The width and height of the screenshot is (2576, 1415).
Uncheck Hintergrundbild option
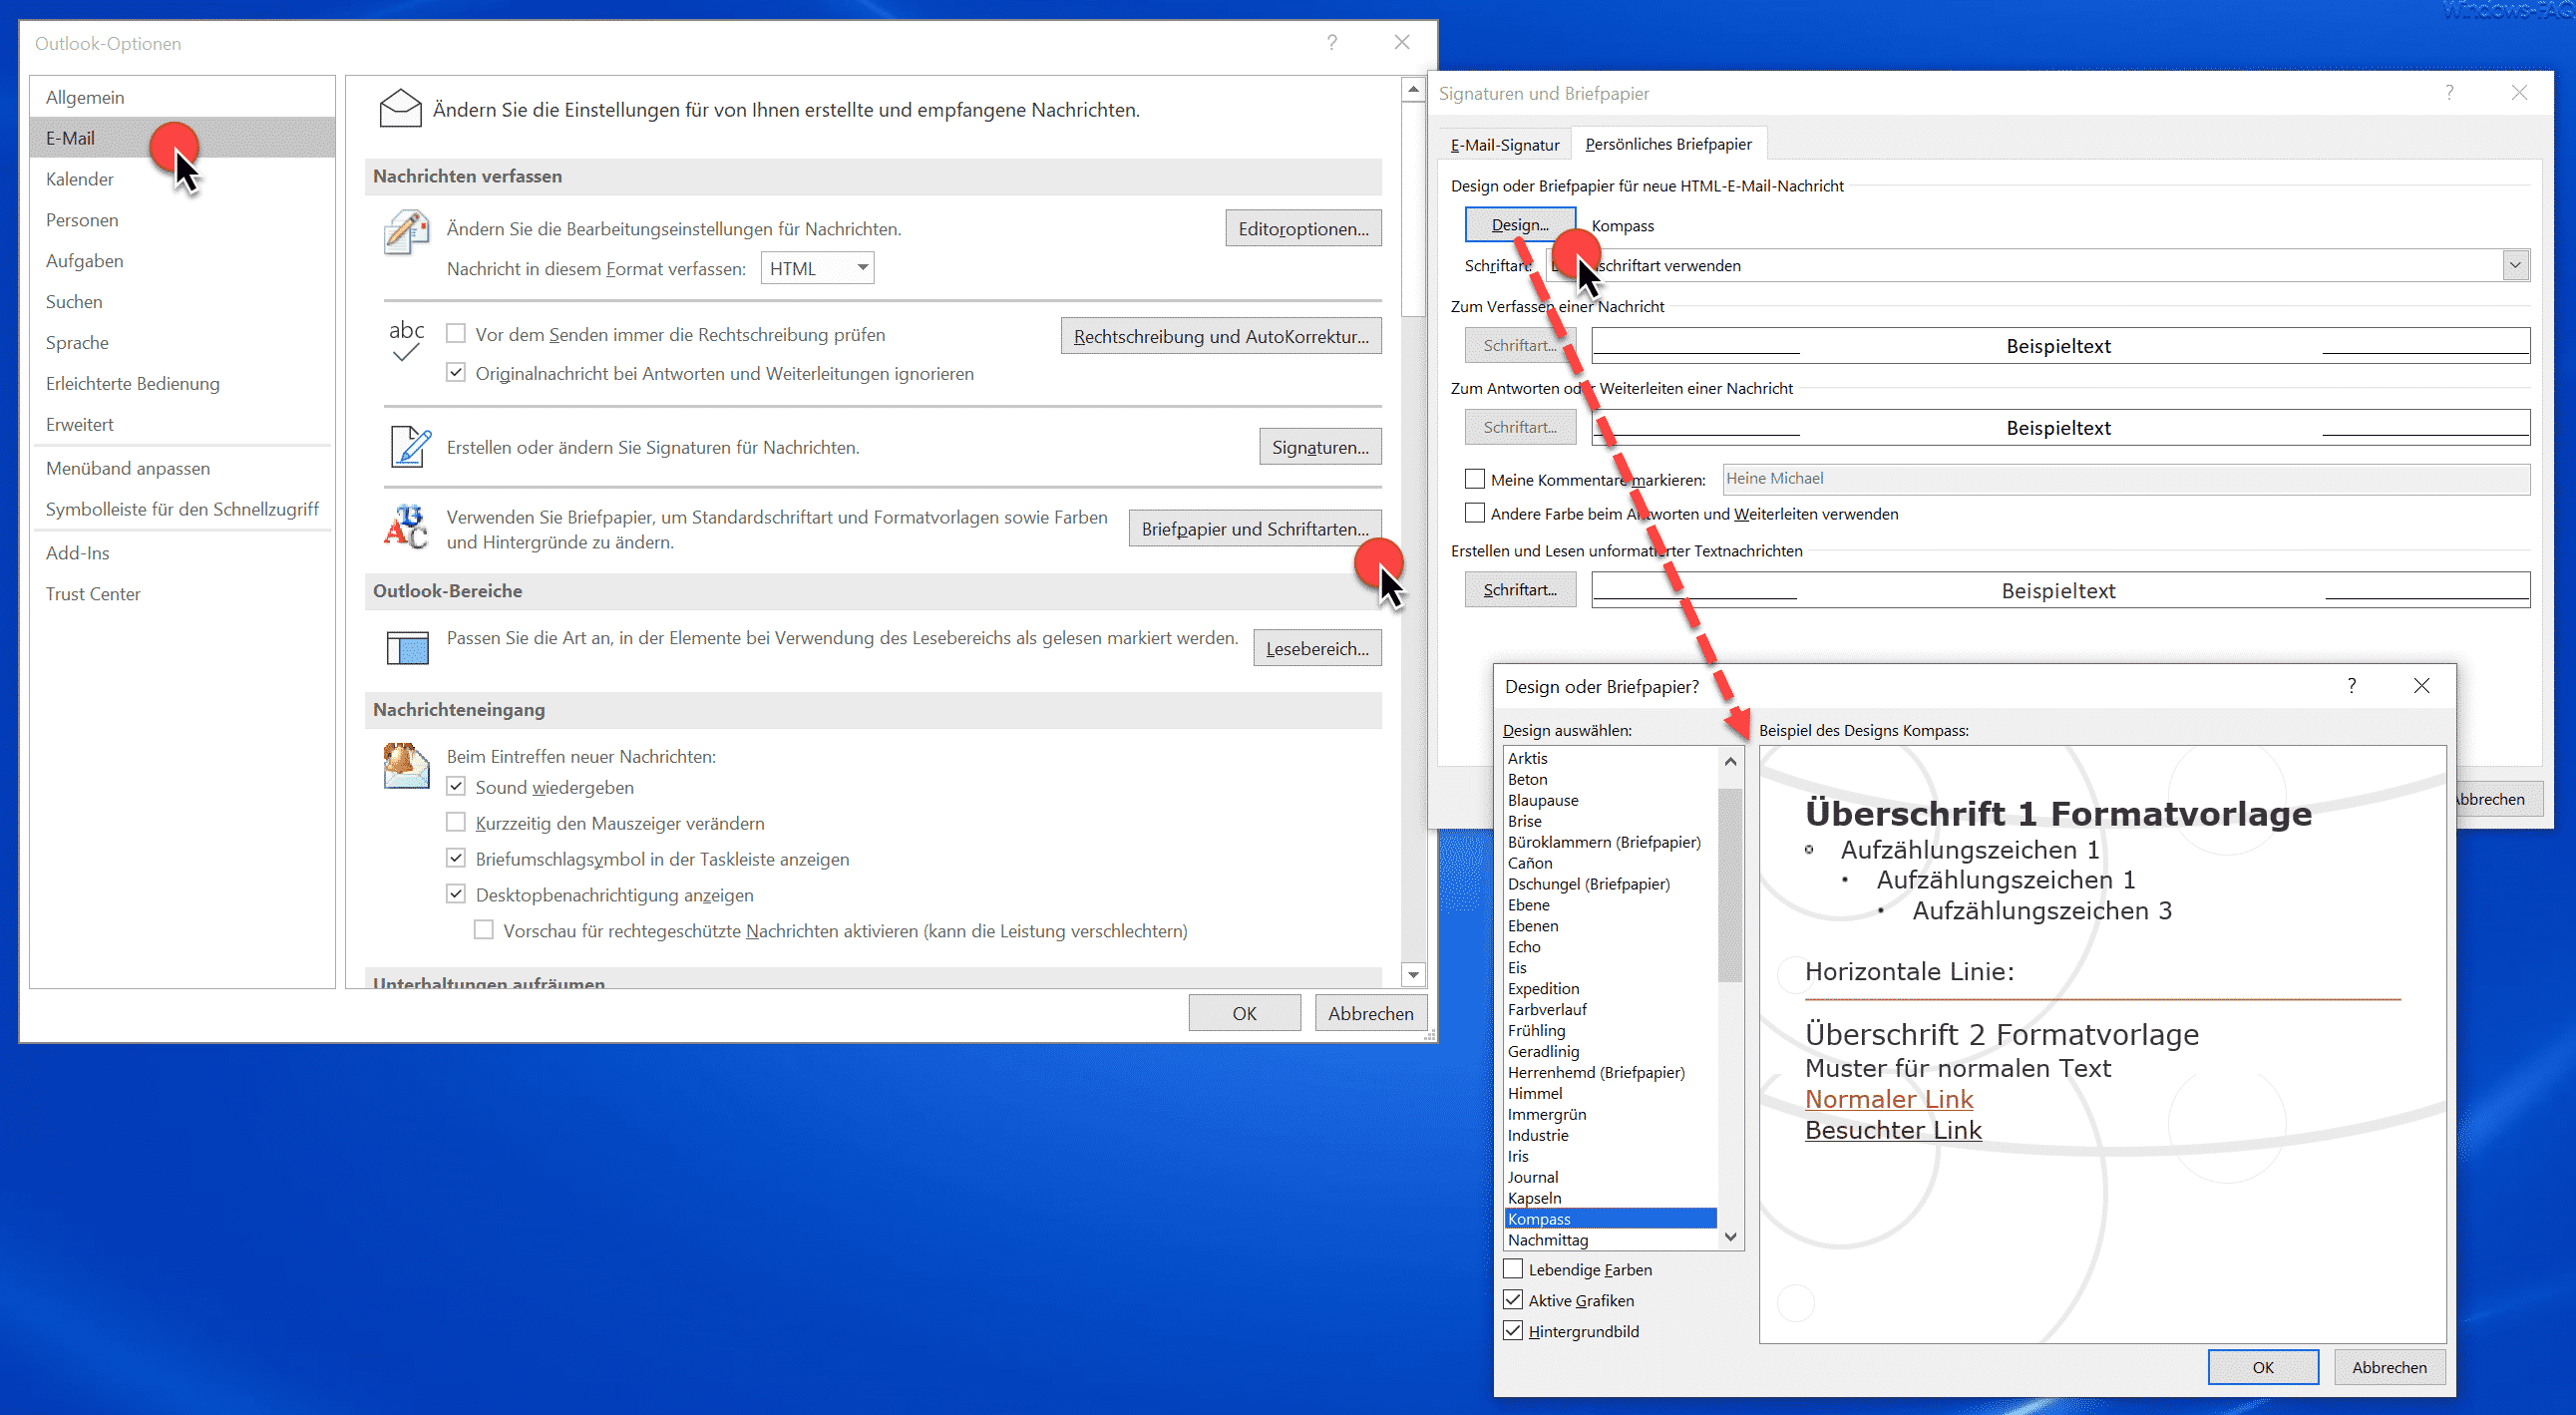point(1514,1331)
